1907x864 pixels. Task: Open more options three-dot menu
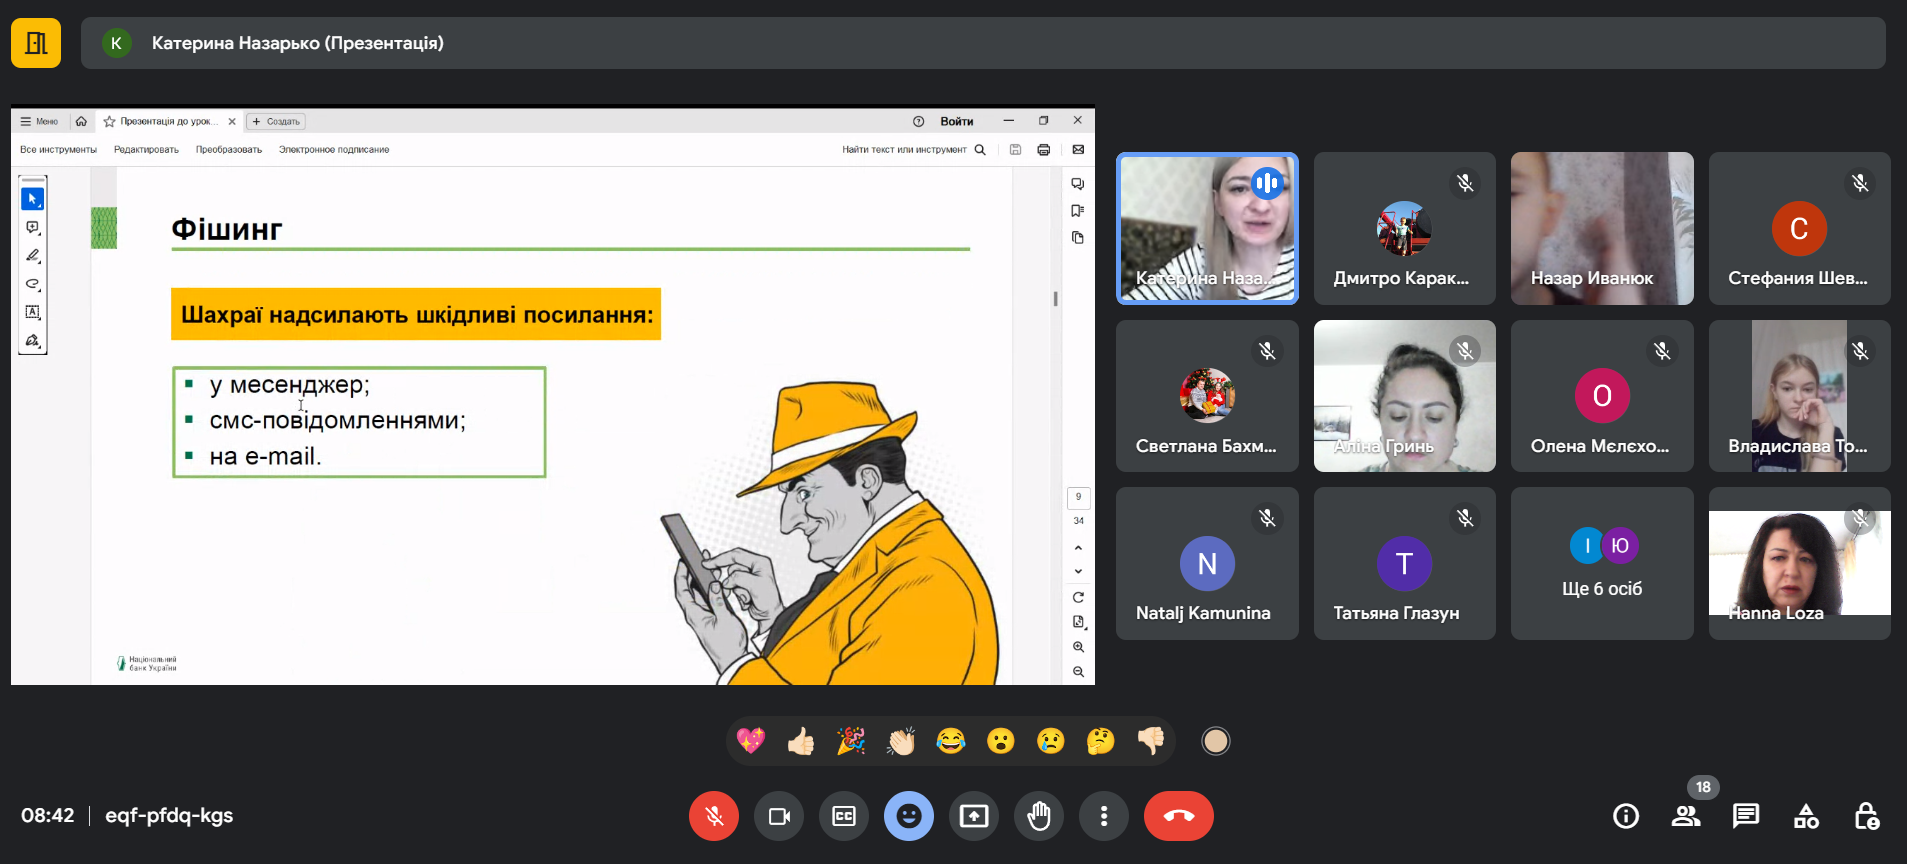pos(1103,816)
